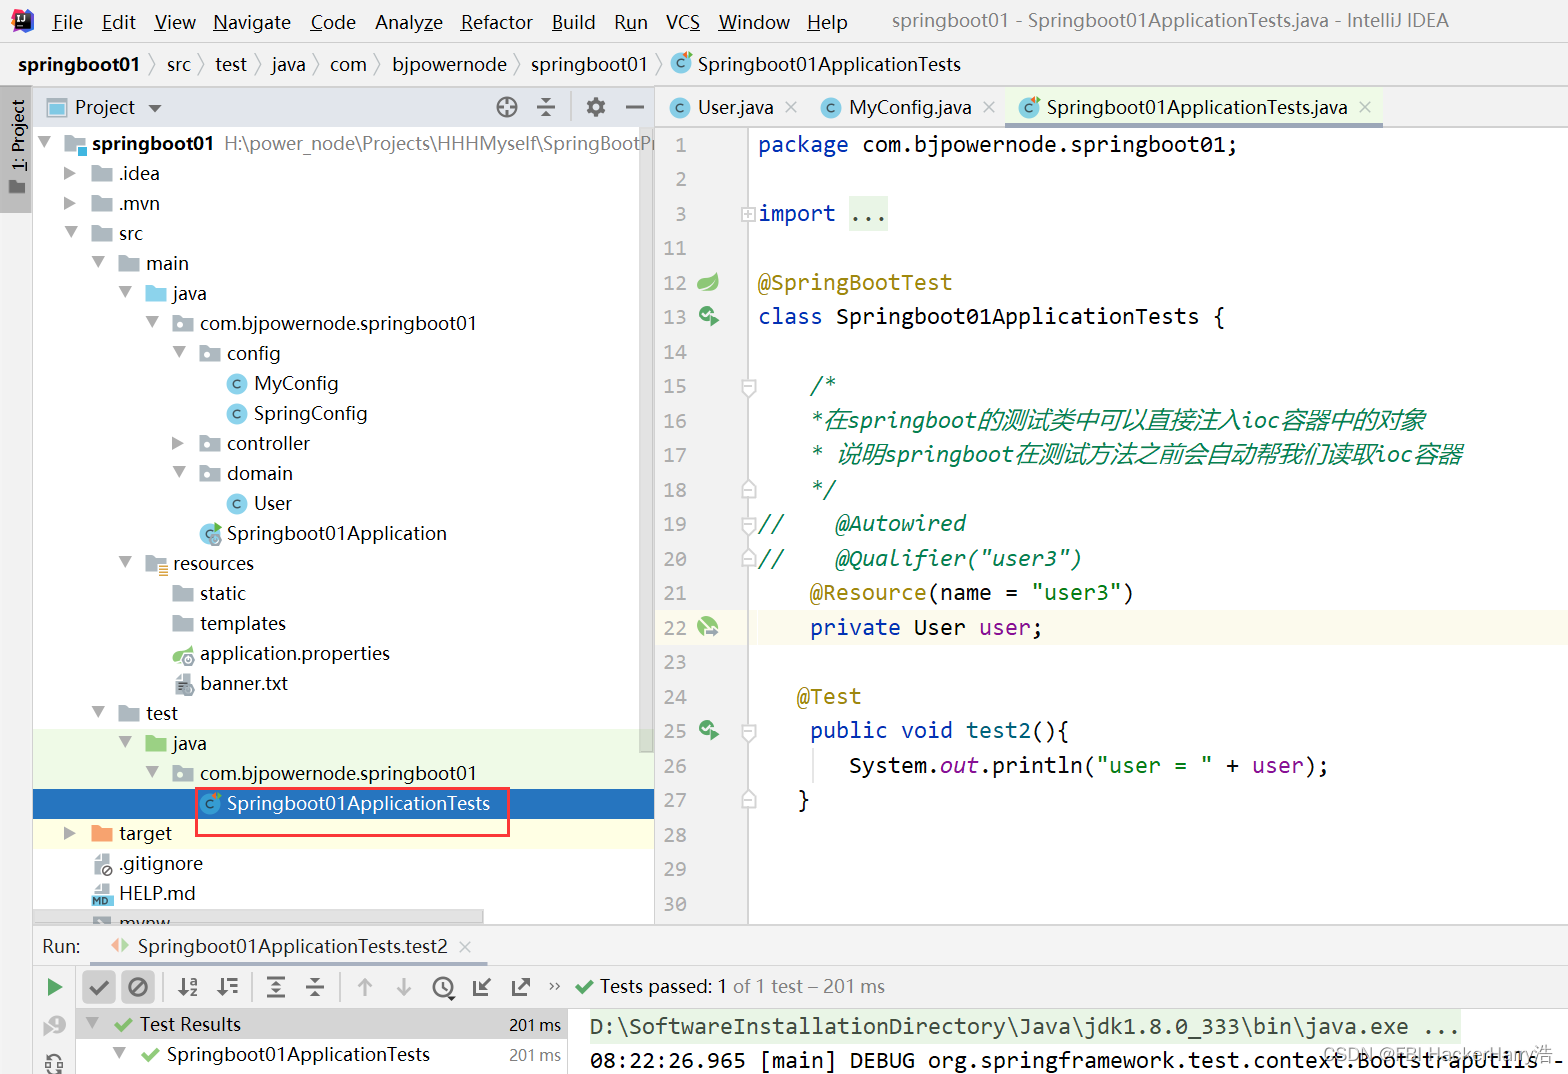The height and width of the screenshot is (1074, 1568).
Task: Collapse the src folder
Action: coord(71,232)
